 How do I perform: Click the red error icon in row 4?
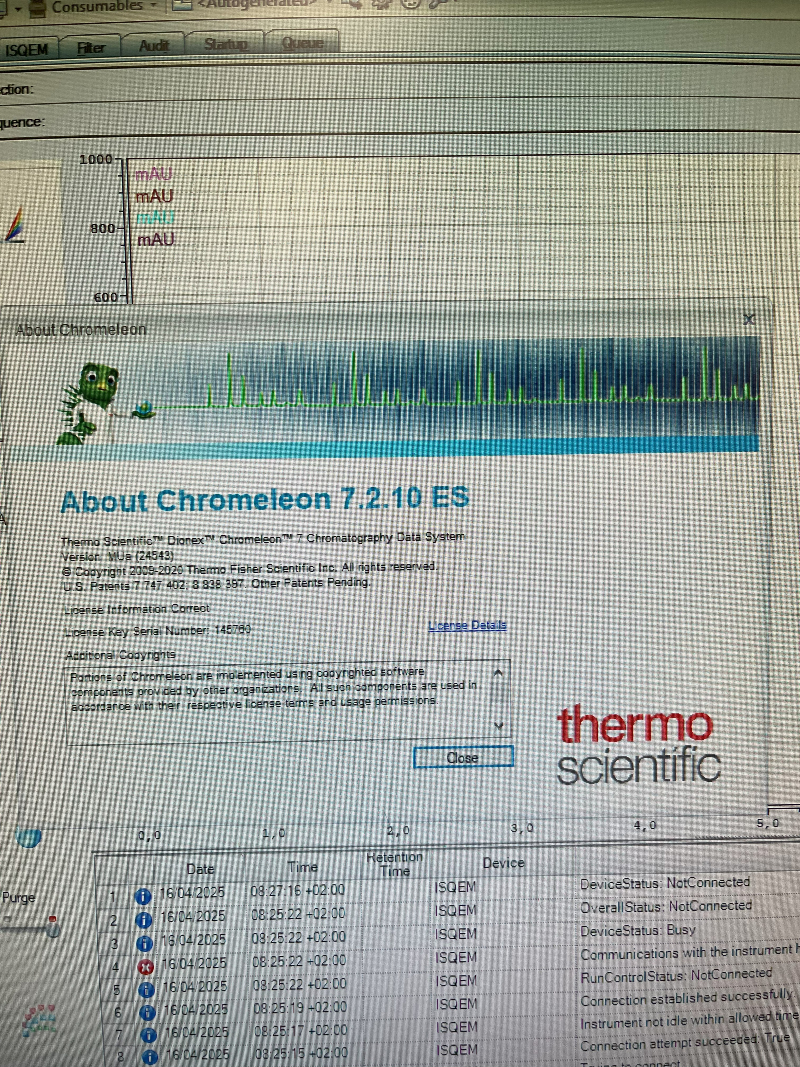(145, 967)
